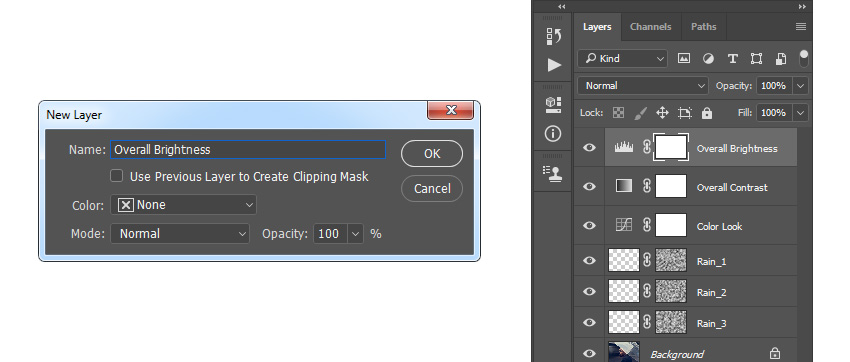Viewport: 850px width, 362px height.
Task: Lock artboard nesting icon
Action: [x=685, y=113]
